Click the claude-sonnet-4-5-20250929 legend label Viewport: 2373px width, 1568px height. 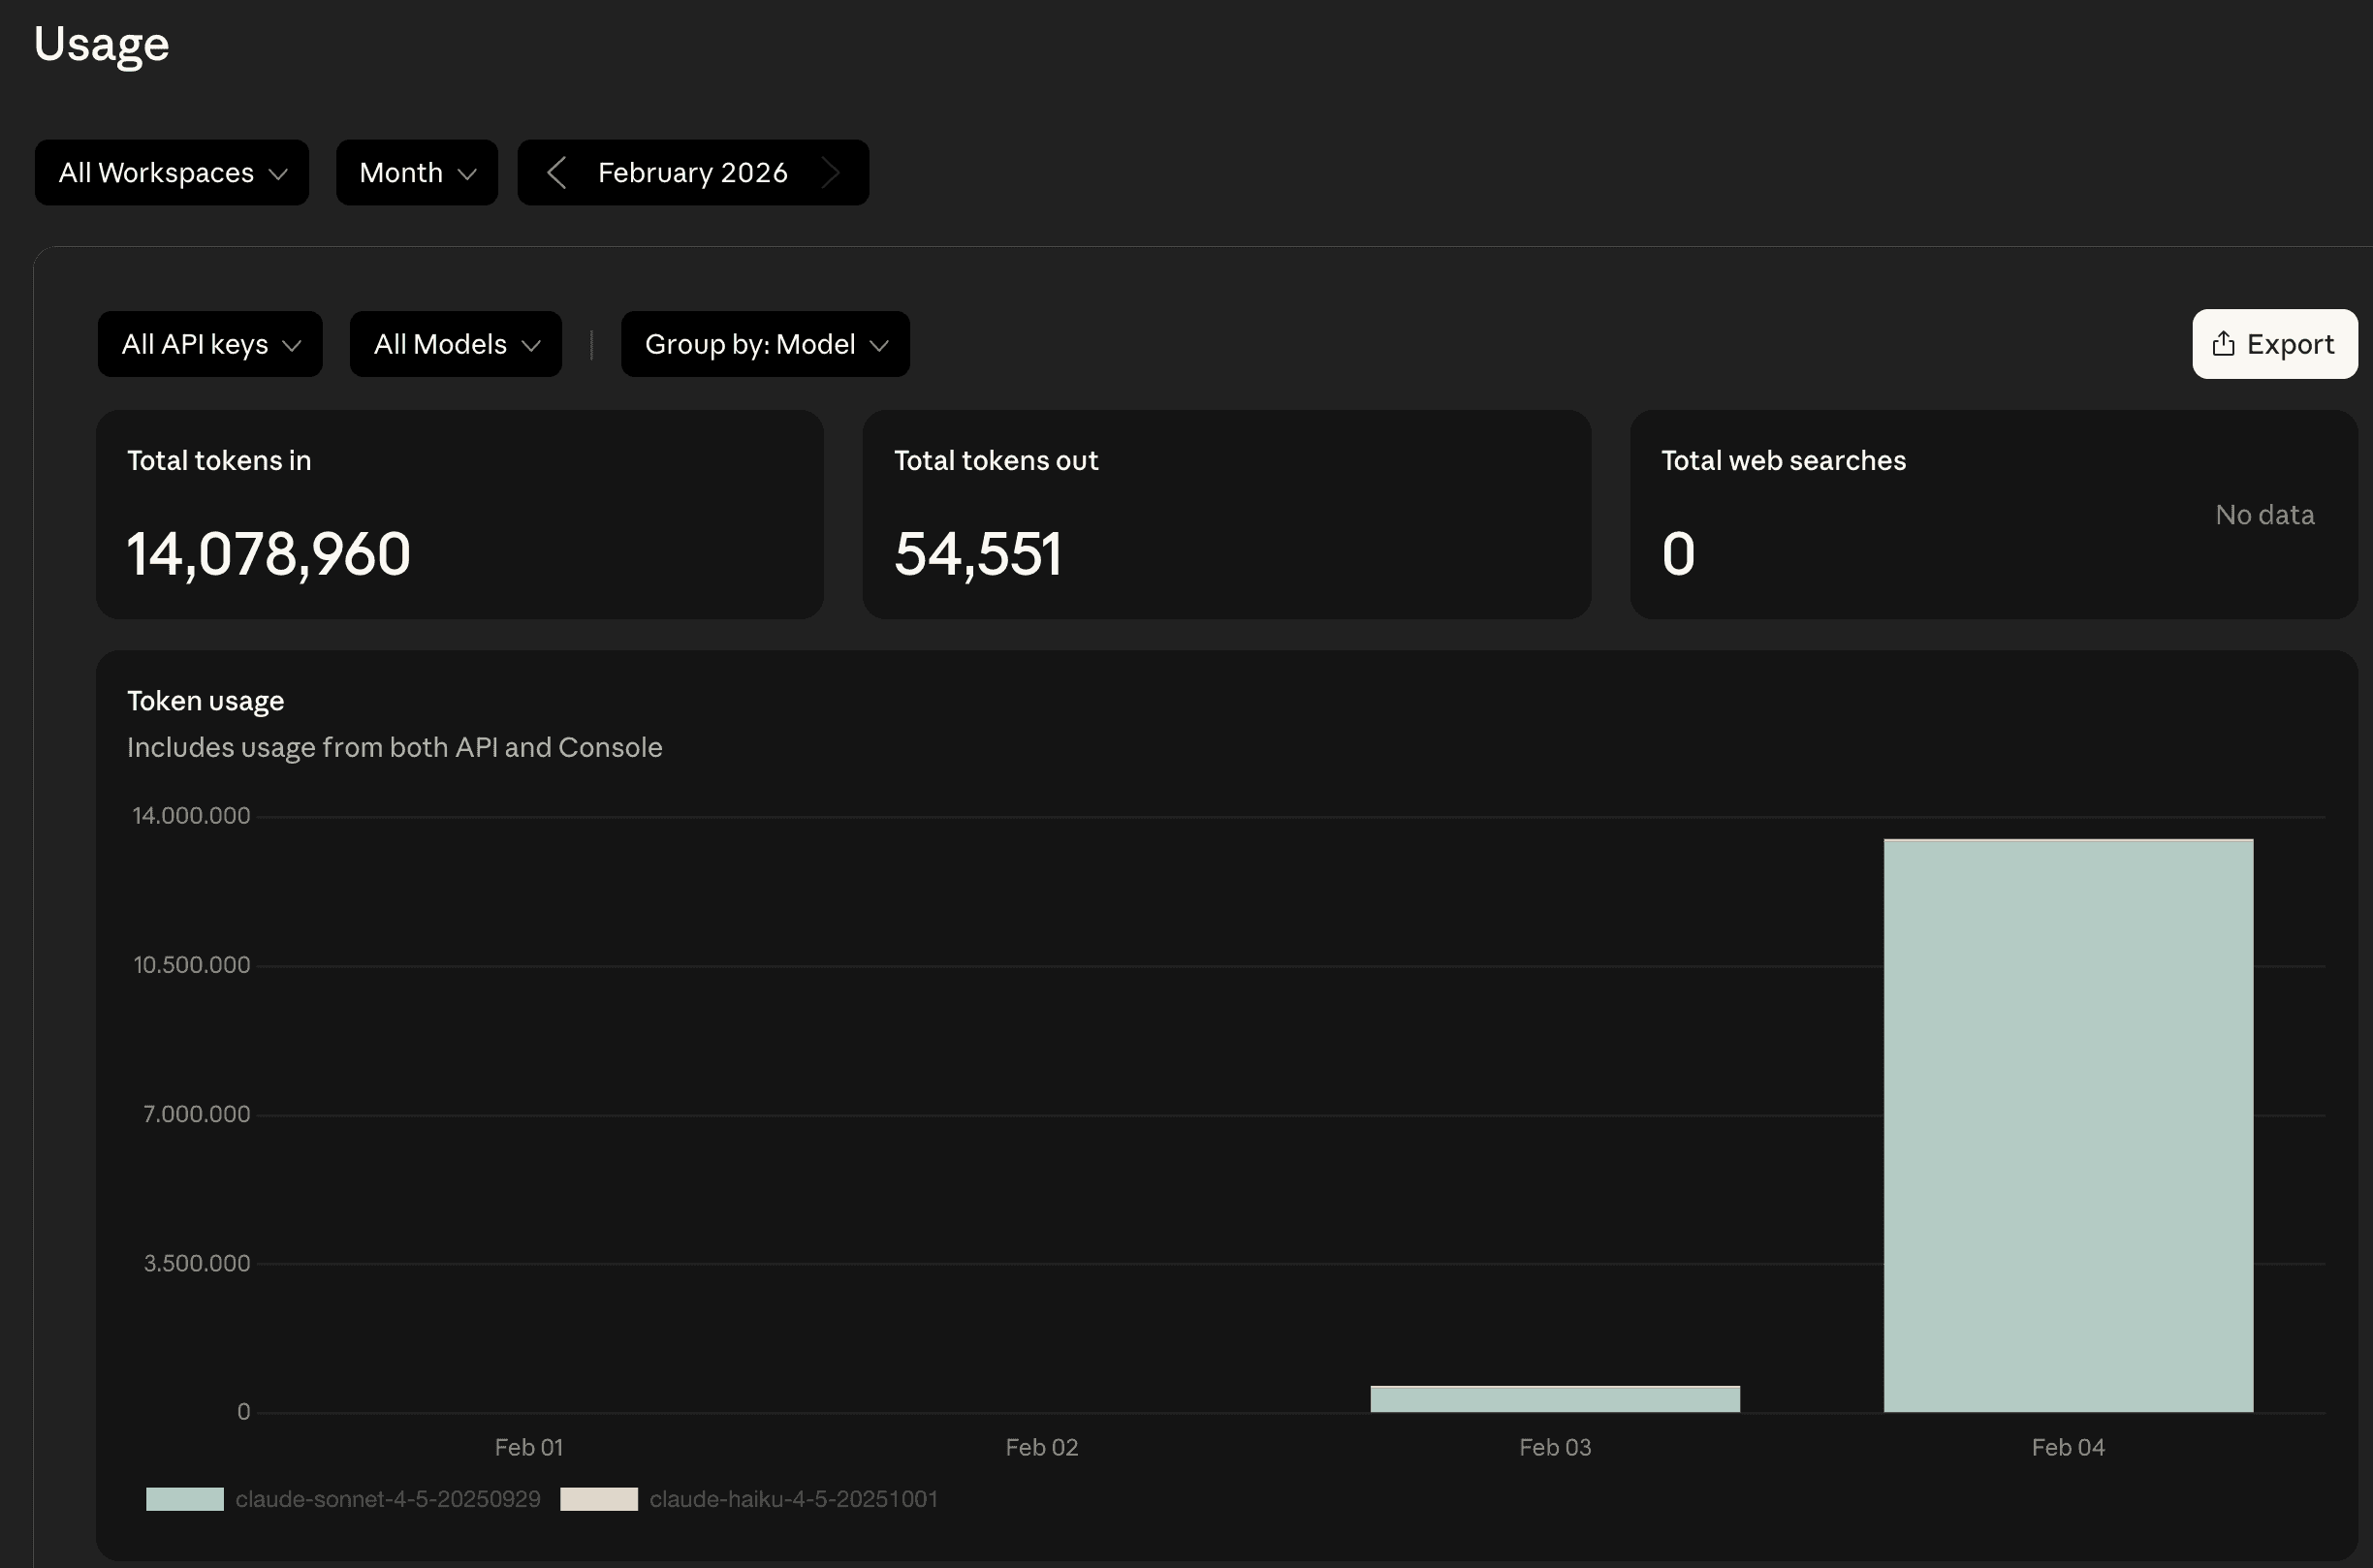coord(388,1499)
